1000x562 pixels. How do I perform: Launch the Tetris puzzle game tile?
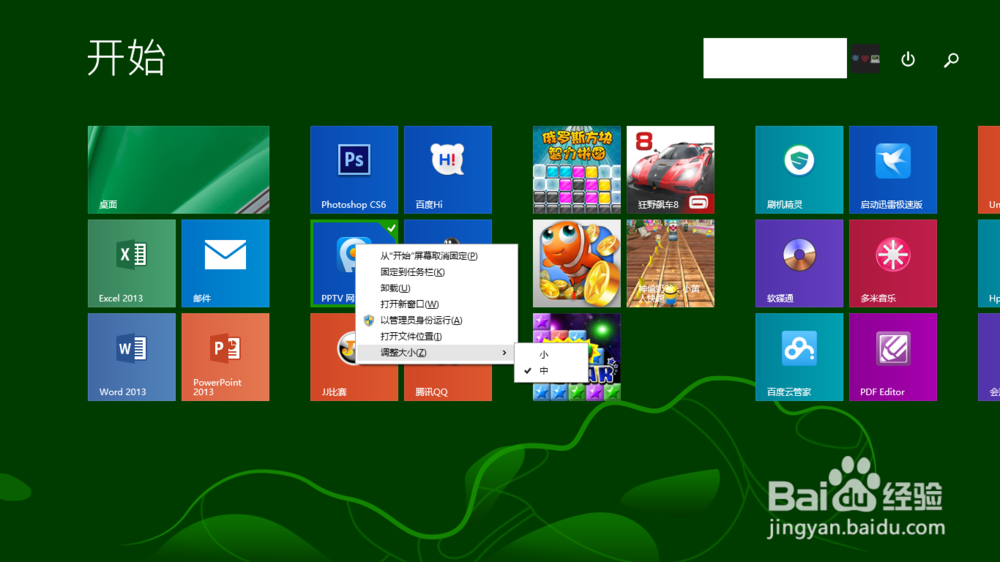[577, 169]
